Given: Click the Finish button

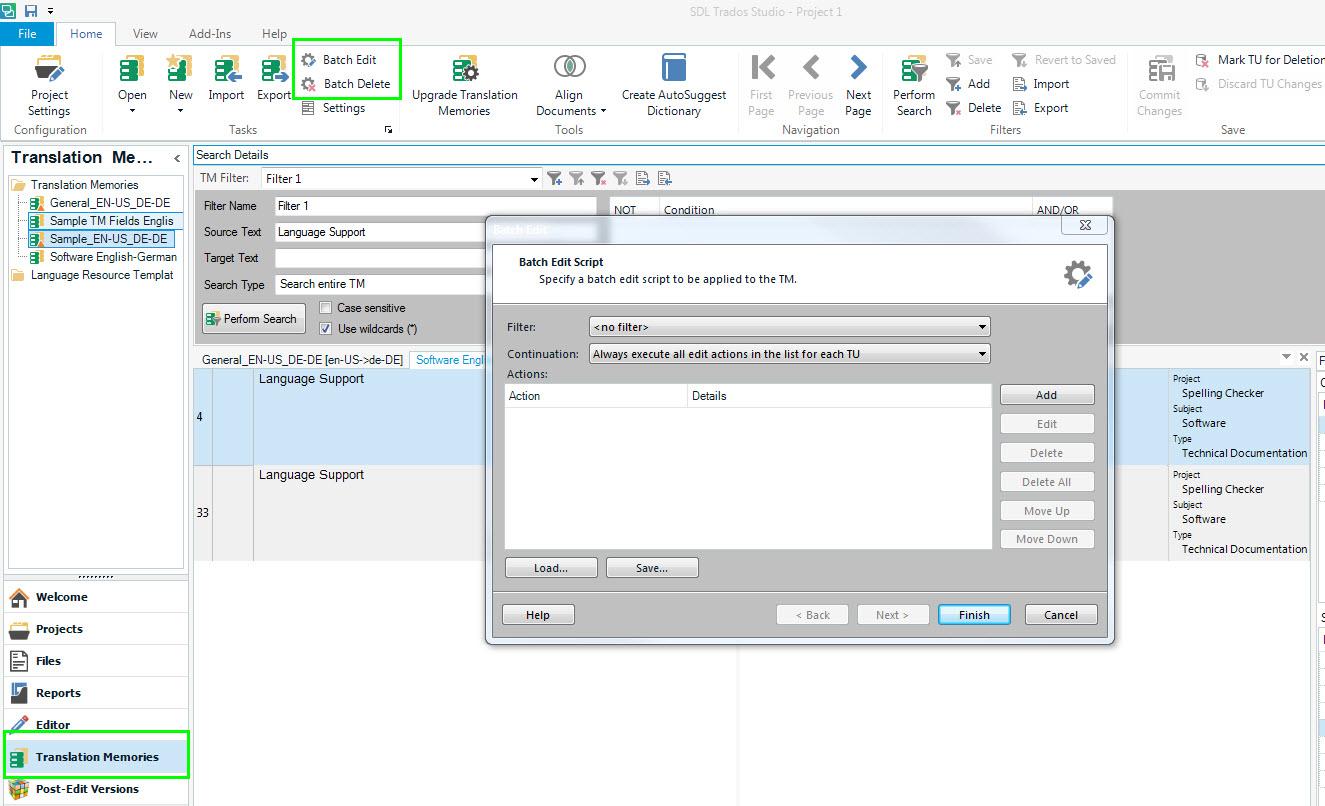Looking at the screenshot, I should coord(974,615).
